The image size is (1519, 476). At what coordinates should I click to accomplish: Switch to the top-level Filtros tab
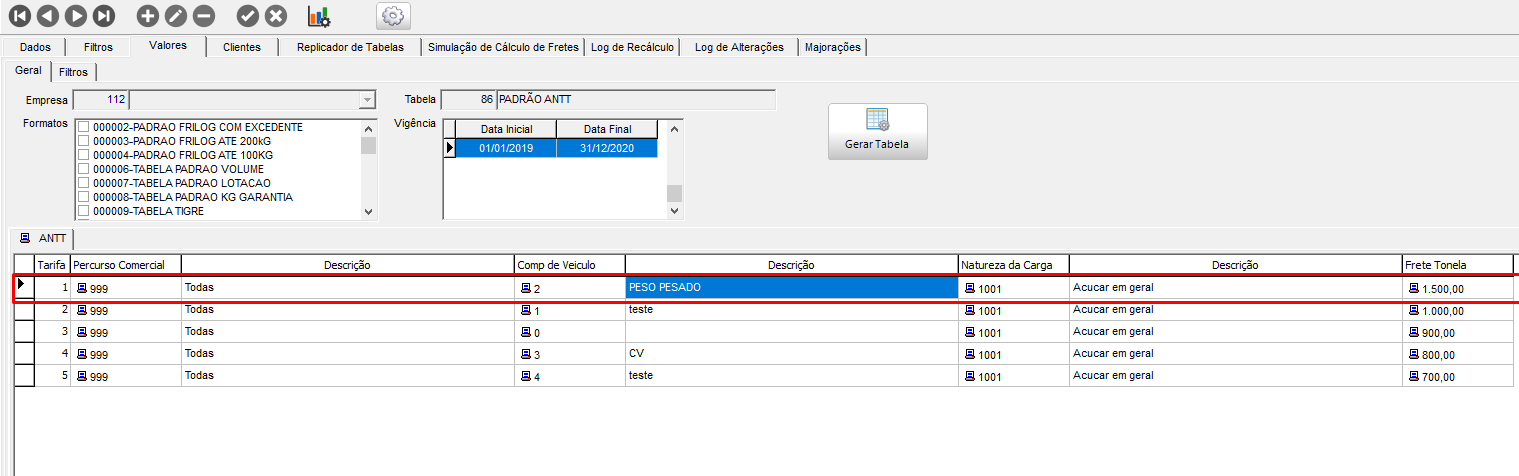98,47
